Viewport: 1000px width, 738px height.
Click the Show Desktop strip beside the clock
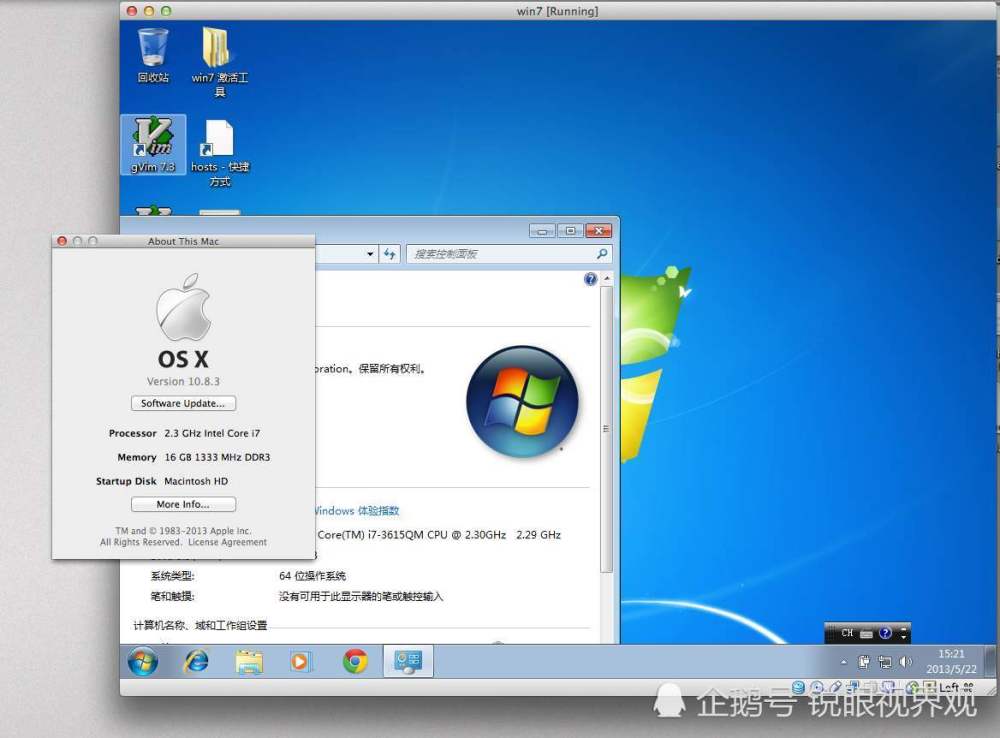990,661
